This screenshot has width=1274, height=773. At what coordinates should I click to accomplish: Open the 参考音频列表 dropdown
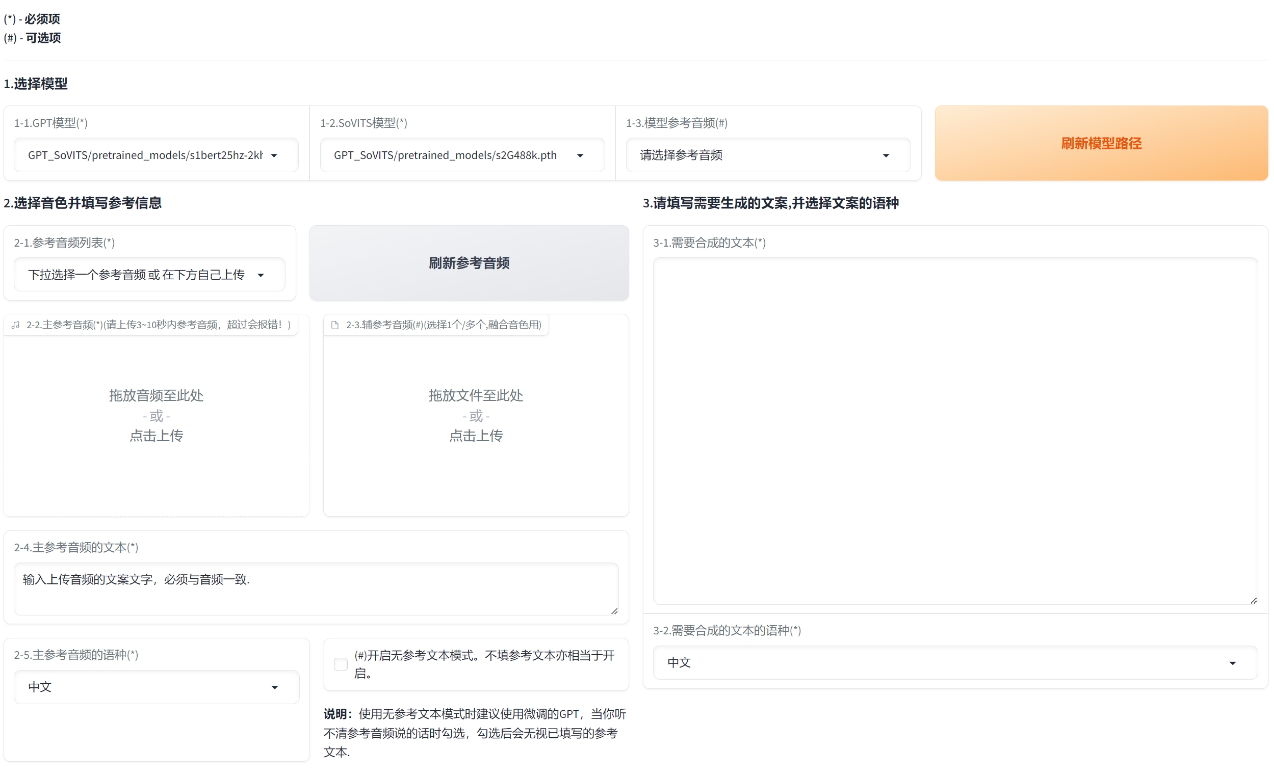pyautogui.click(x=148, y=275)
